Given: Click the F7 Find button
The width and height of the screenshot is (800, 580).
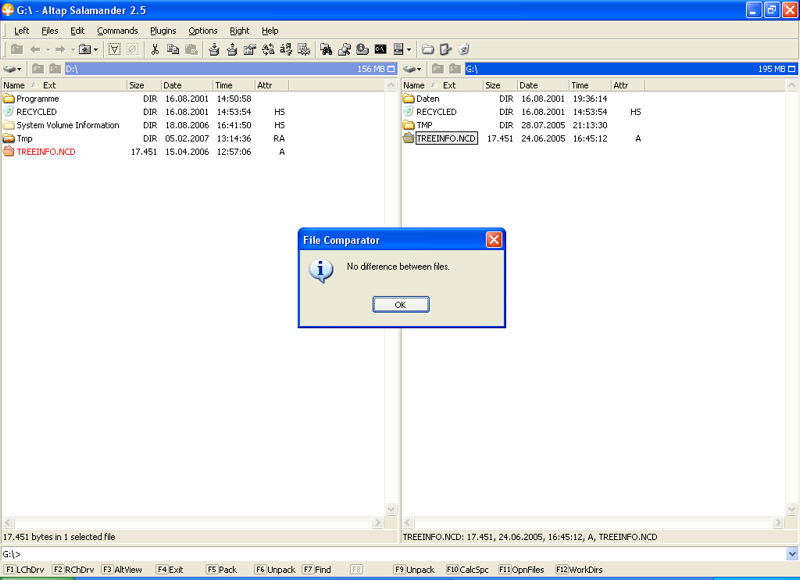Looking at the screenshot, I should pyautogui.click(x=317, y=569).
